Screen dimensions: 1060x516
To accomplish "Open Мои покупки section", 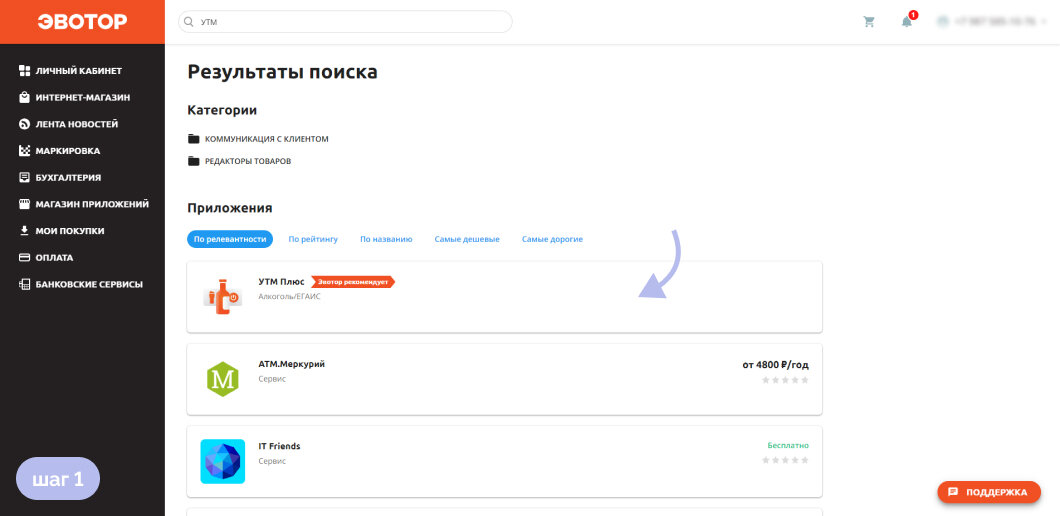I will pos(70,231).
